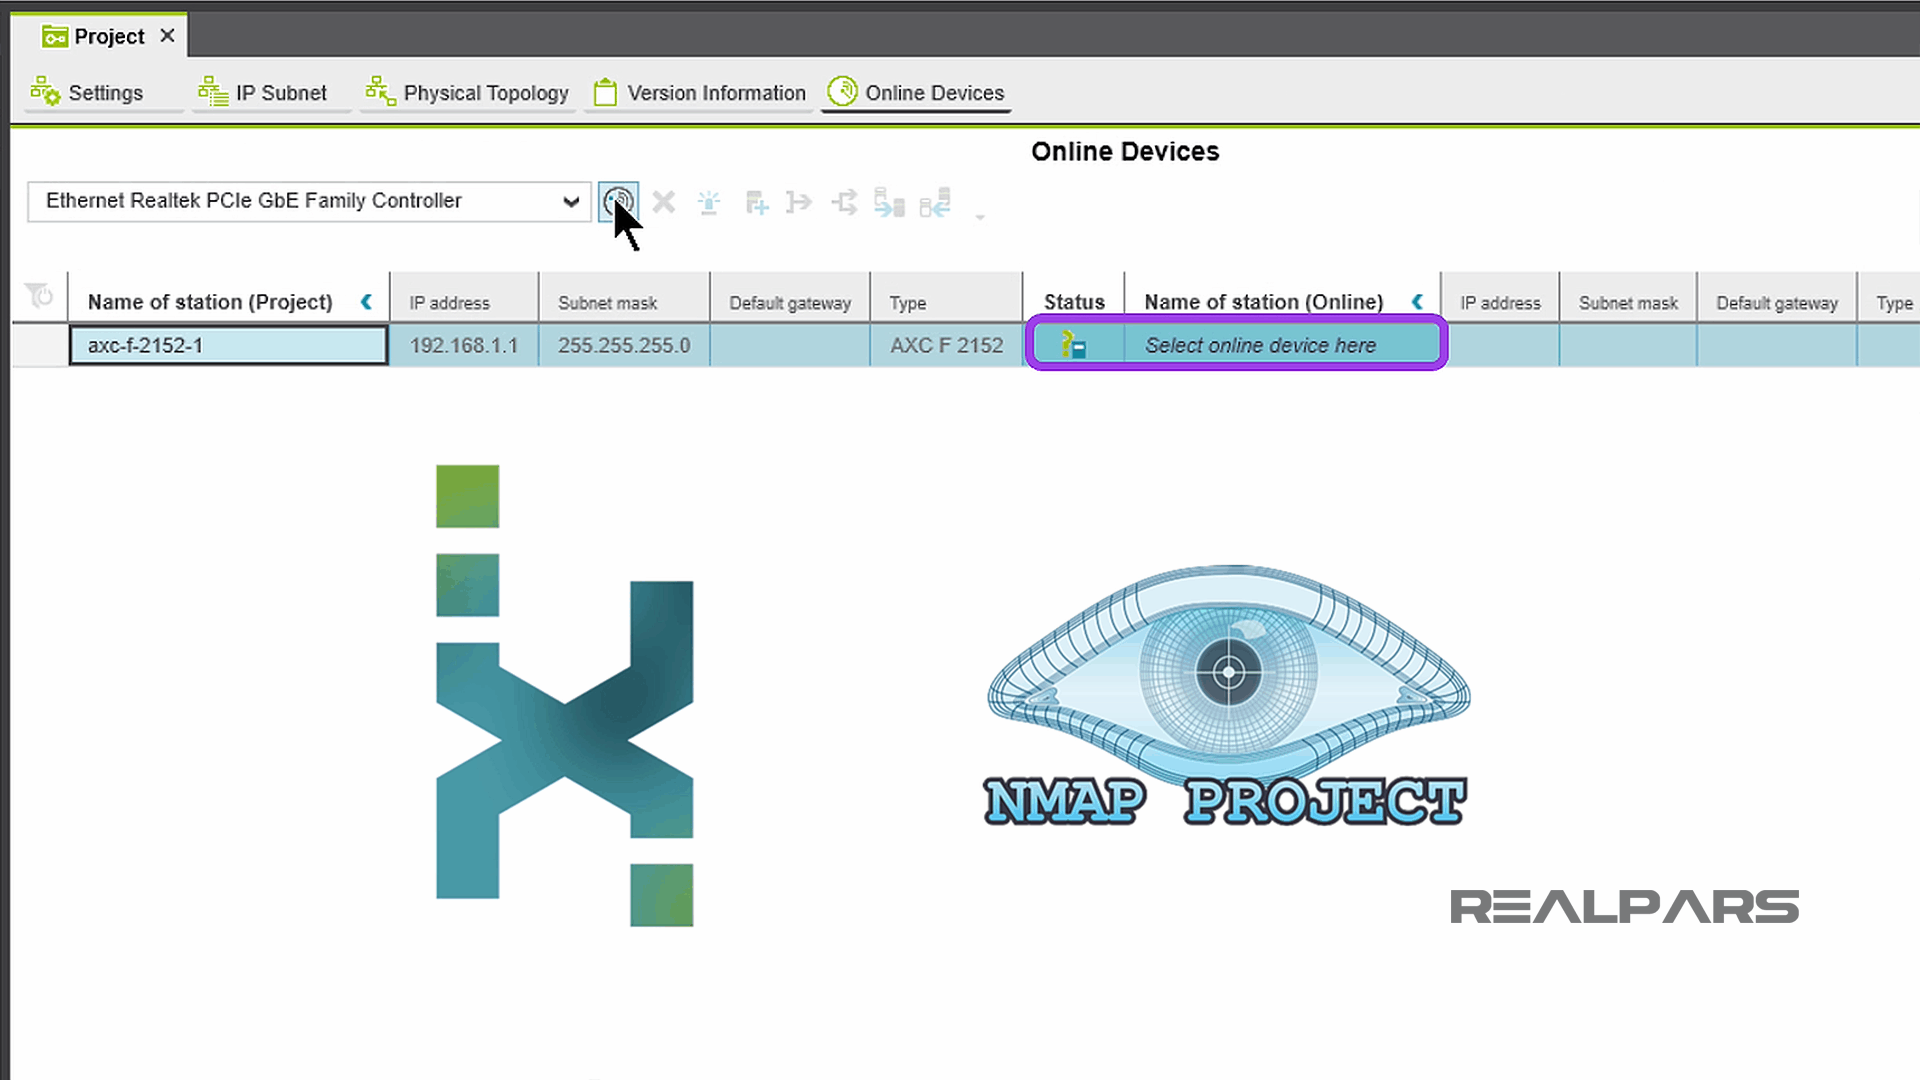Add the discovered device to the project
1920x1080 pixels.
tap(757, 202)
